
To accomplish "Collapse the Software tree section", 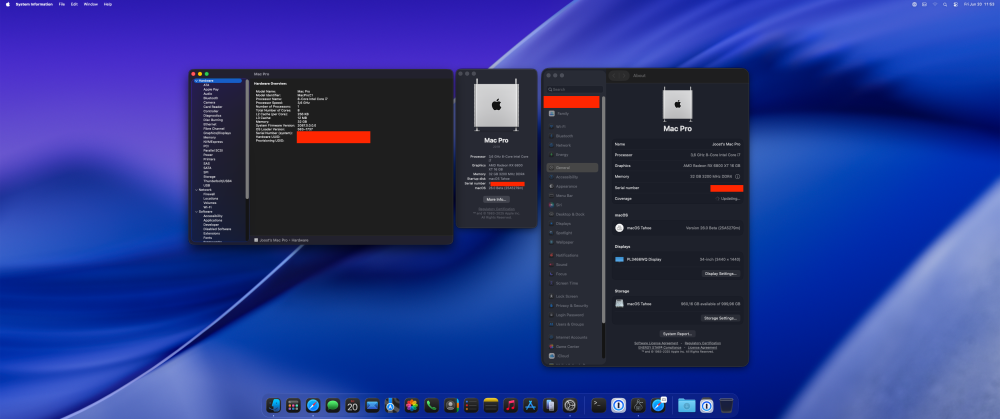I will 196,211.
